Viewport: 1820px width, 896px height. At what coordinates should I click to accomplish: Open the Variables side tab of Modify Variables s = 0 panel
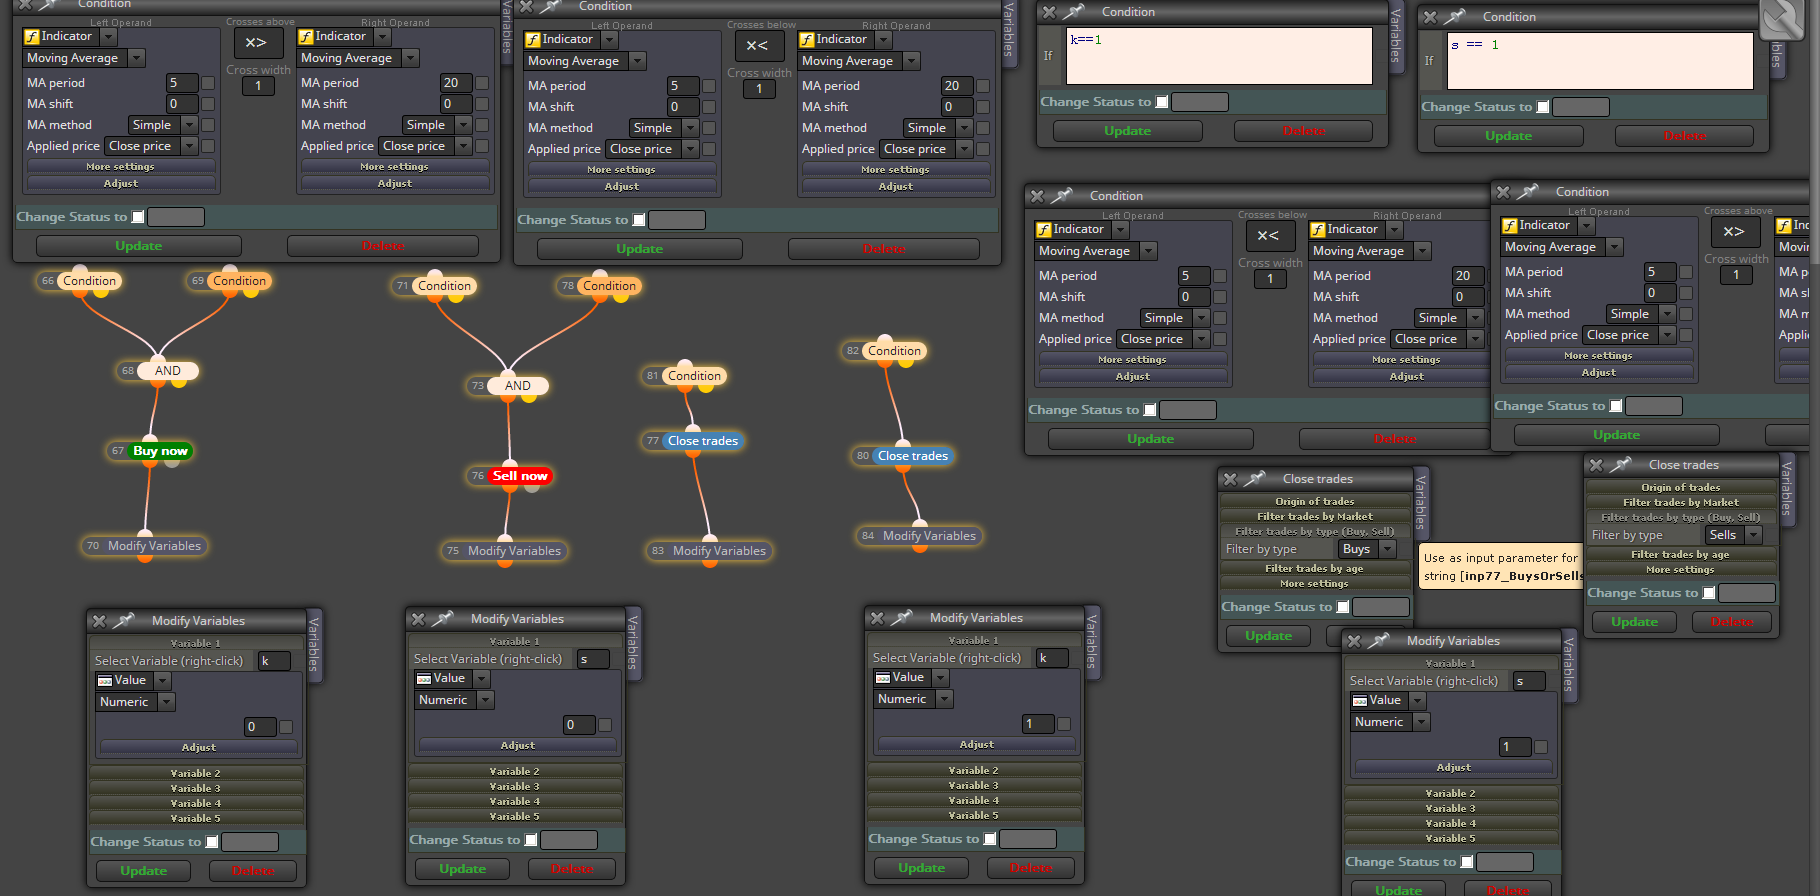[632, 643]
